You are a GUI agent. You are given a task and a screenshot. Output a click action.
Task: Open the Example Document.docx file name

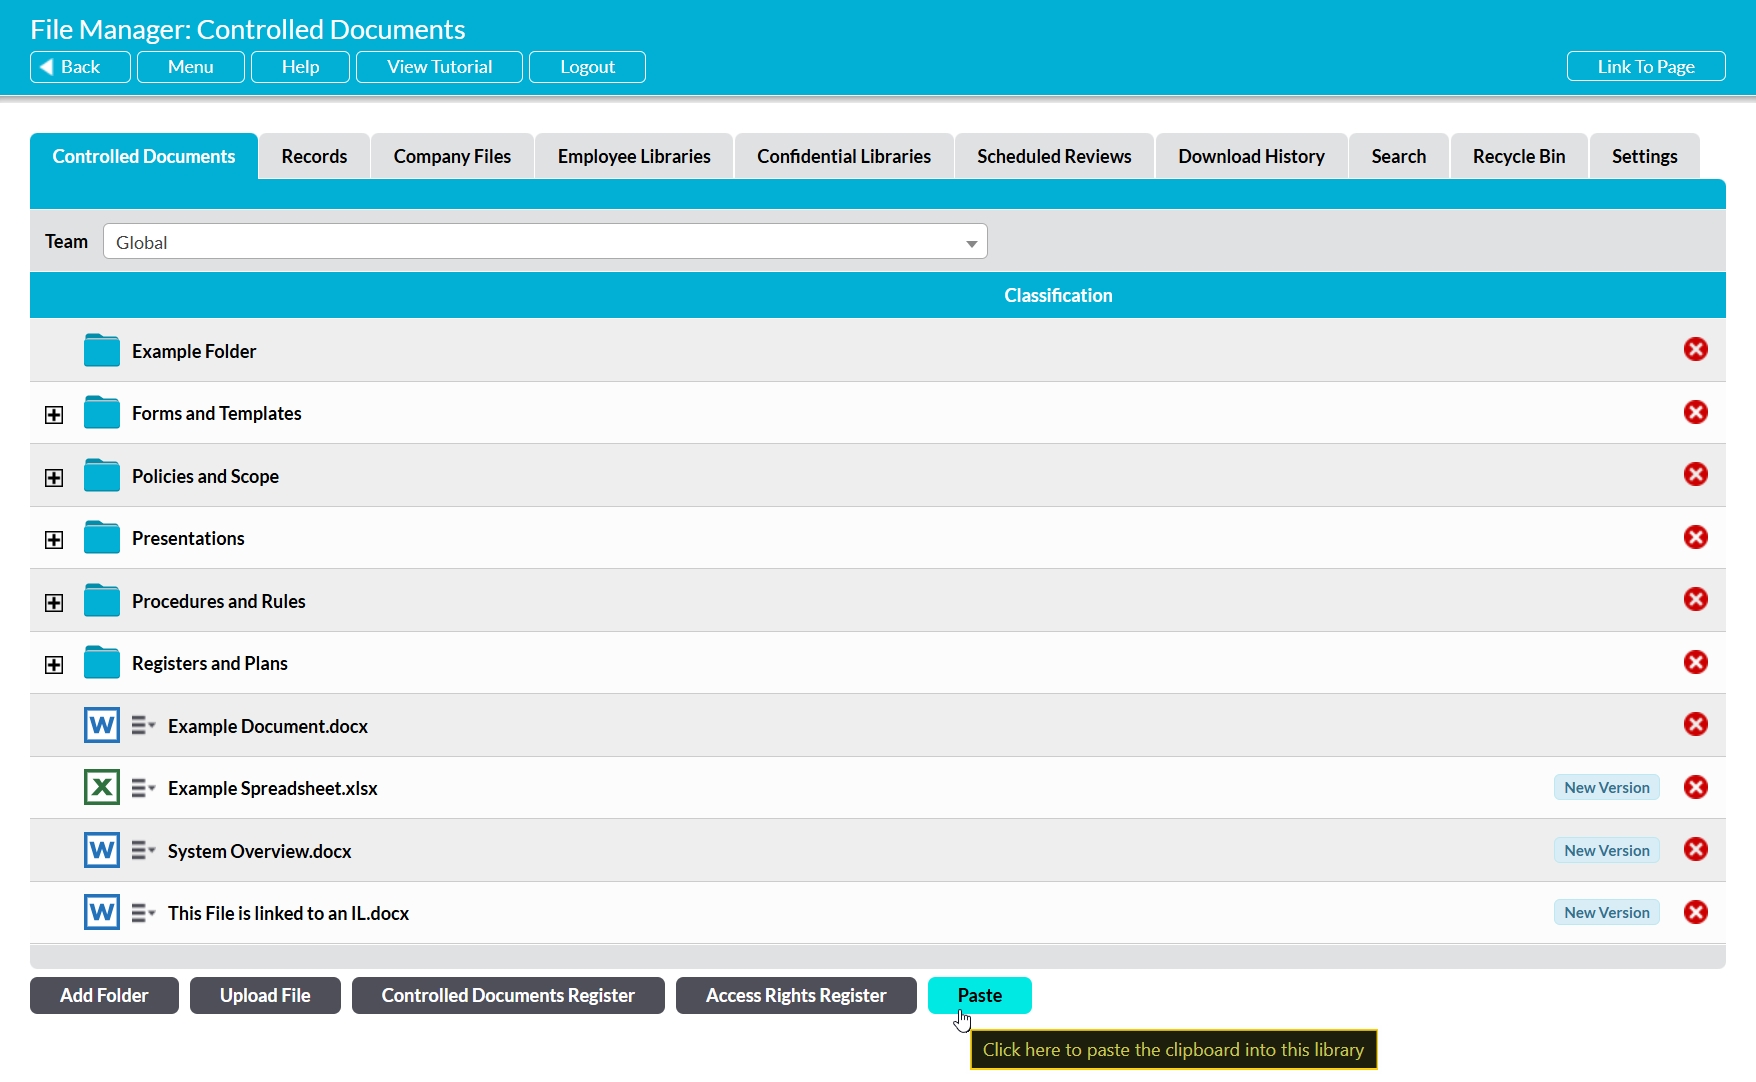click(268, 726)
